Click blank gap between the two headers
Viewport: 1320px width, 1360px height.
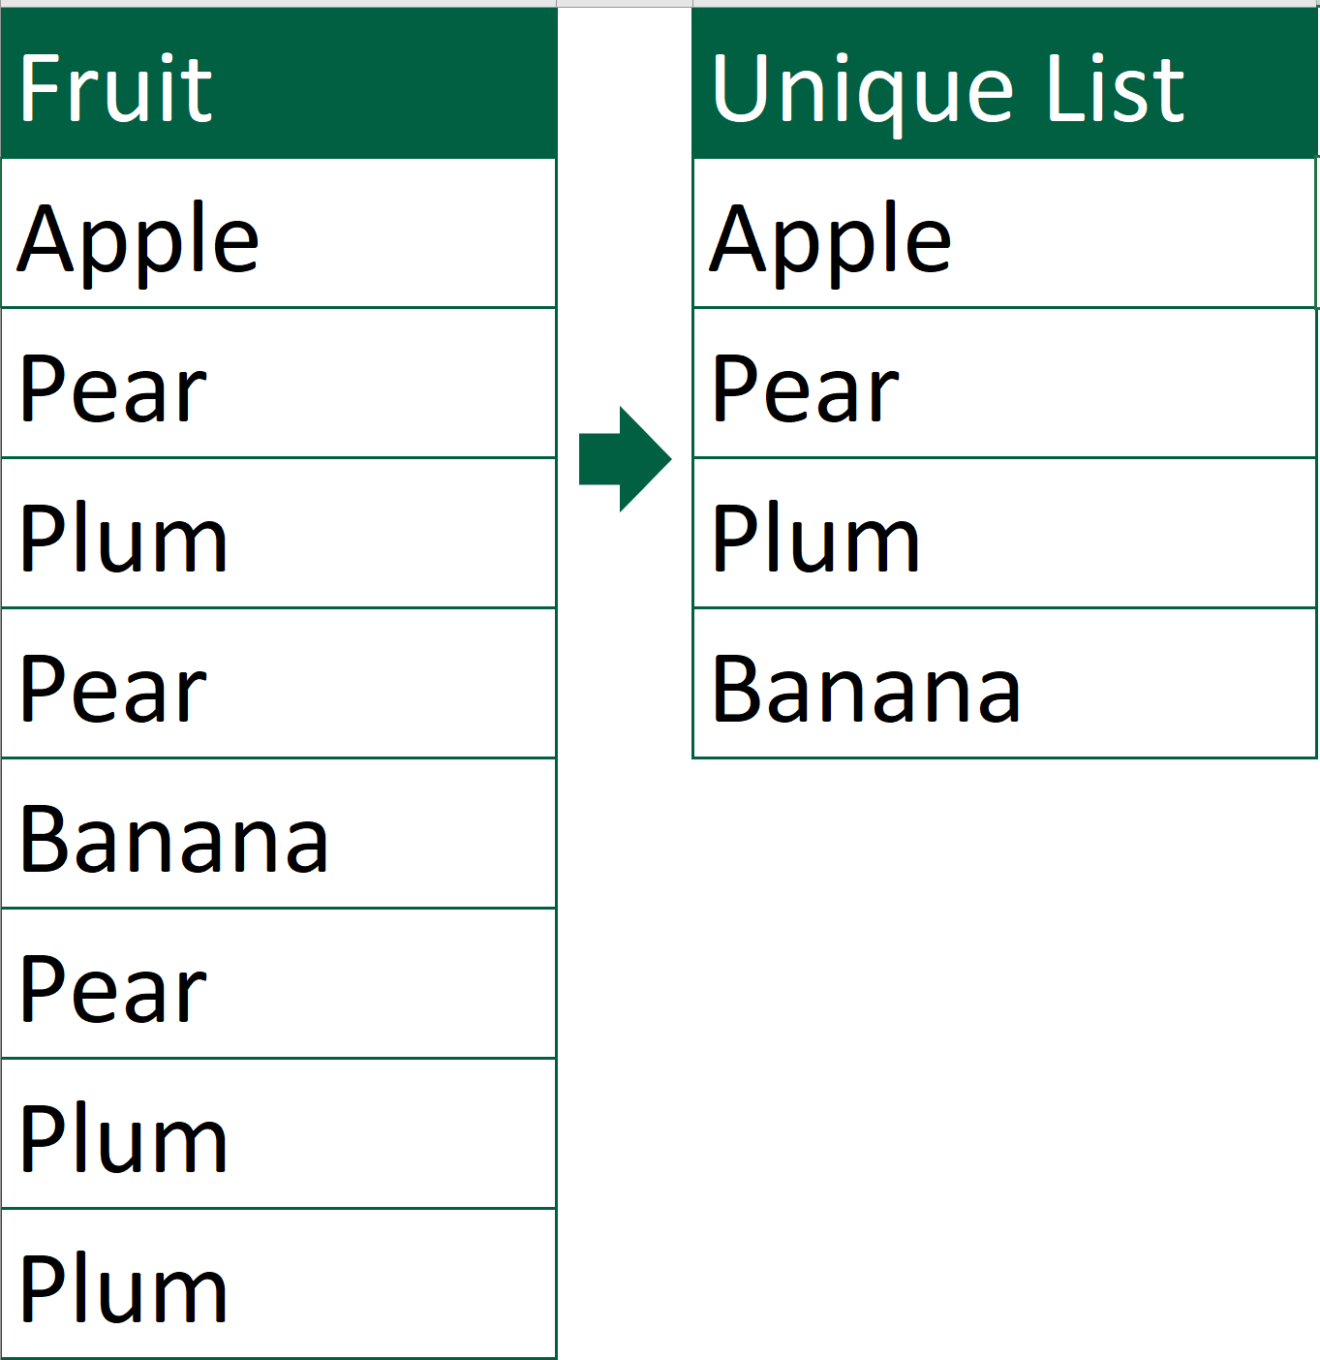(624, 87)
